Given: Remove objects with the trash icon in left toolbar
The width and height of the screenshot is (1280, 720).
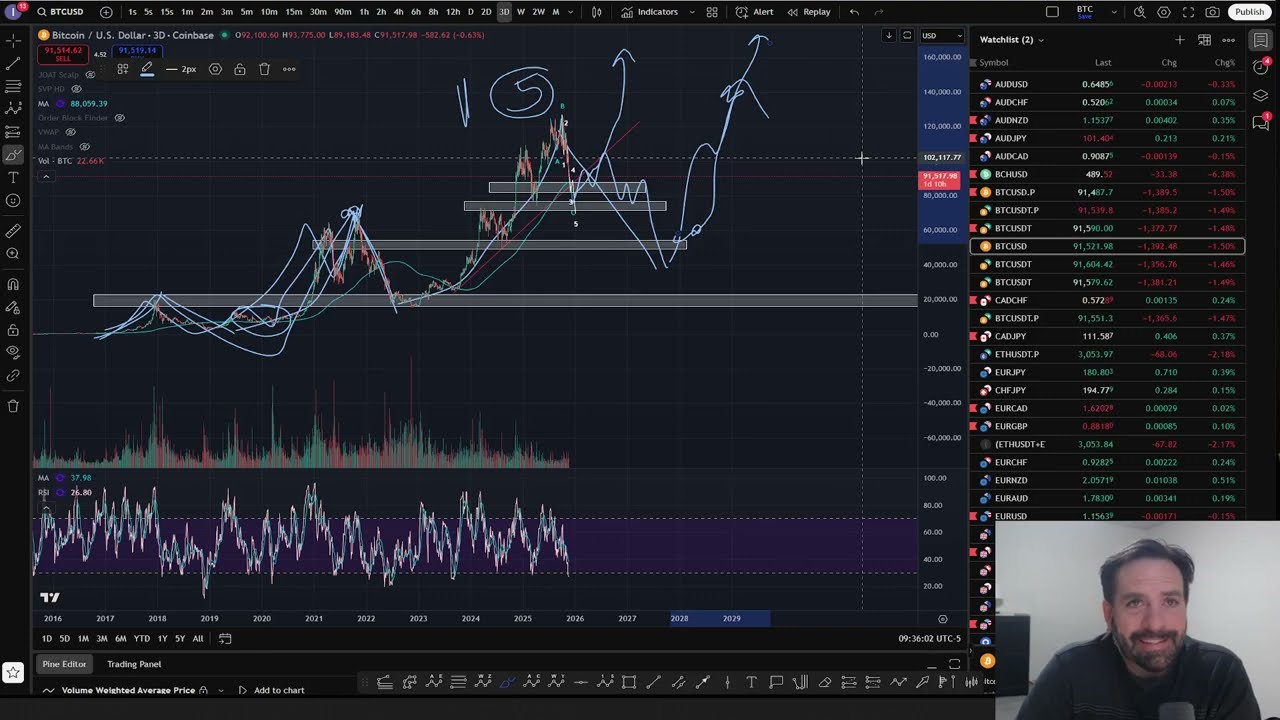Looking at the screenshot, I should pos(13,406).
